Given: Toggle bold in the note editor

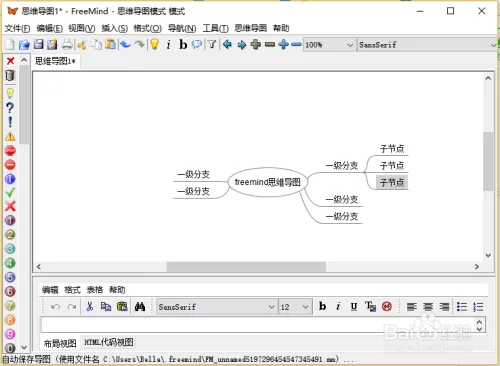Looking at the screenshot, I should click(x=322, y=306).
